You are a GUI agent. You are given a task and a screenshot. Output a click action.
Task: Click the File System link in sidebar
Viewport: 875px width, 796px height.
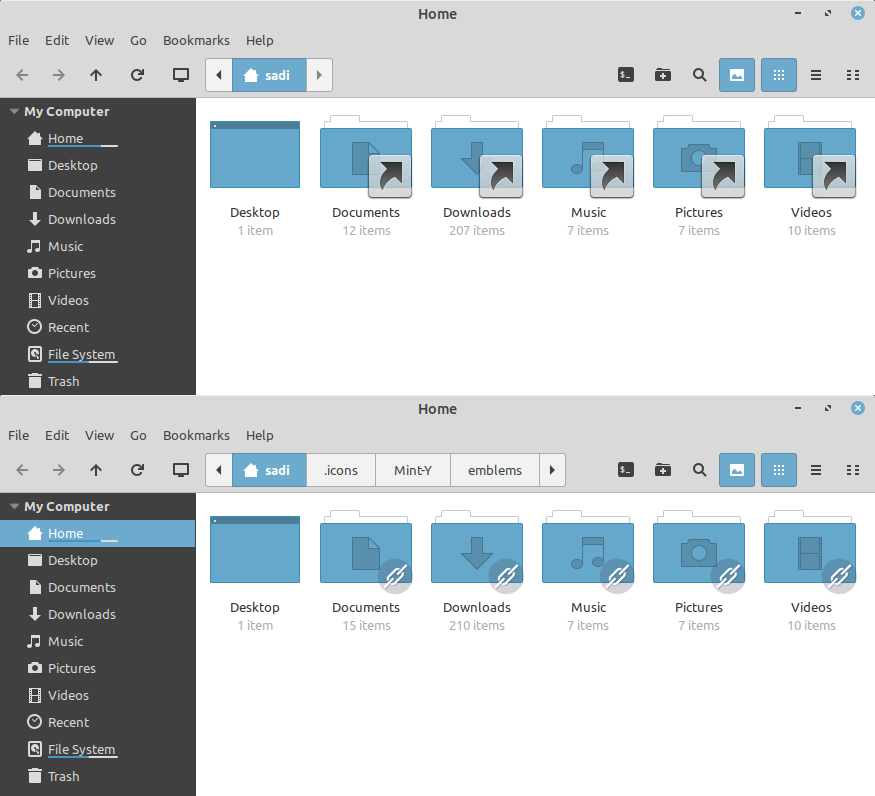[x=81, y=354]
